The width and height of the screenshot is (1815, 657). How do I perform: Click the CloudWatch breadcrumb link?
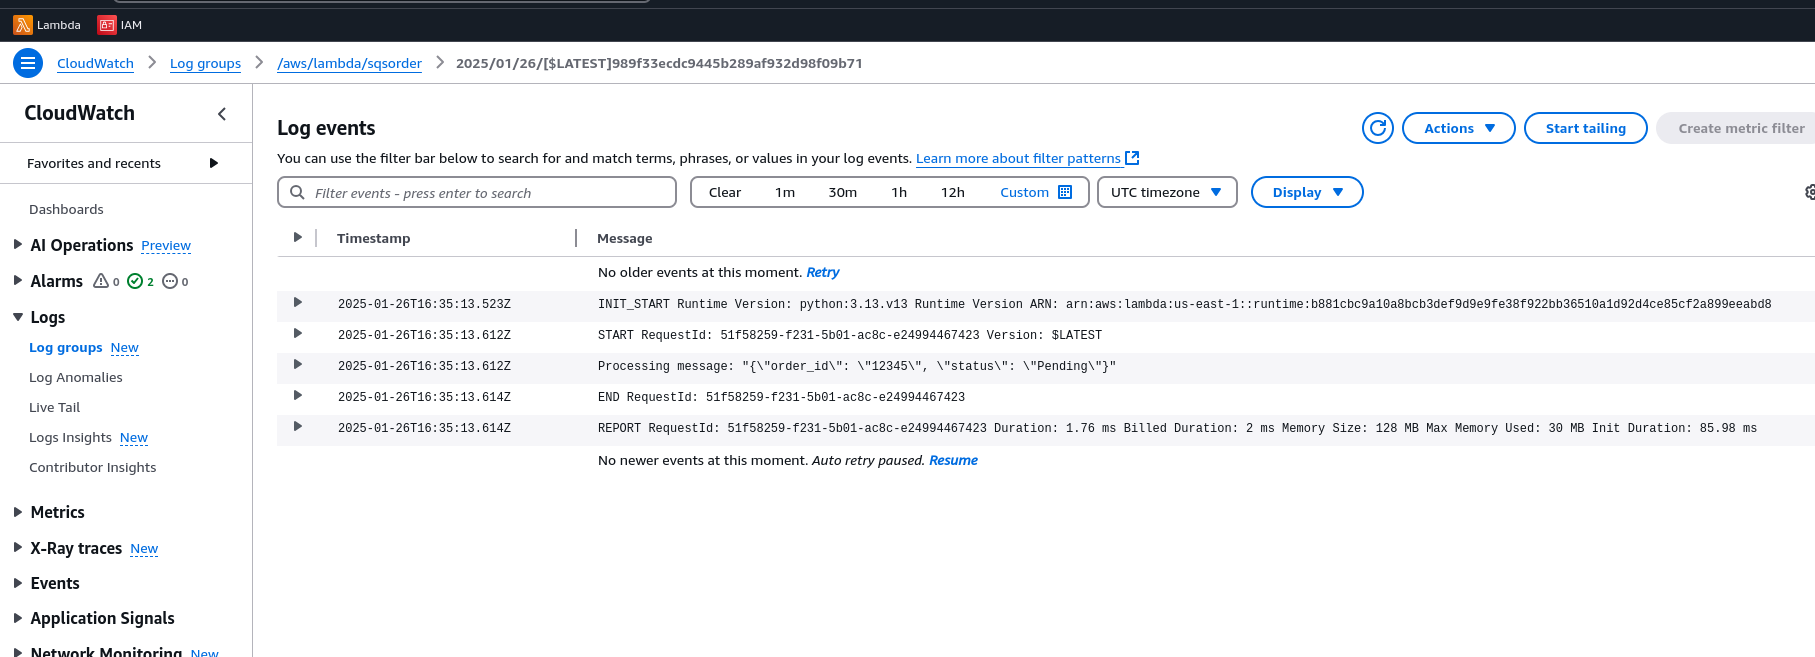pos(95,63)
